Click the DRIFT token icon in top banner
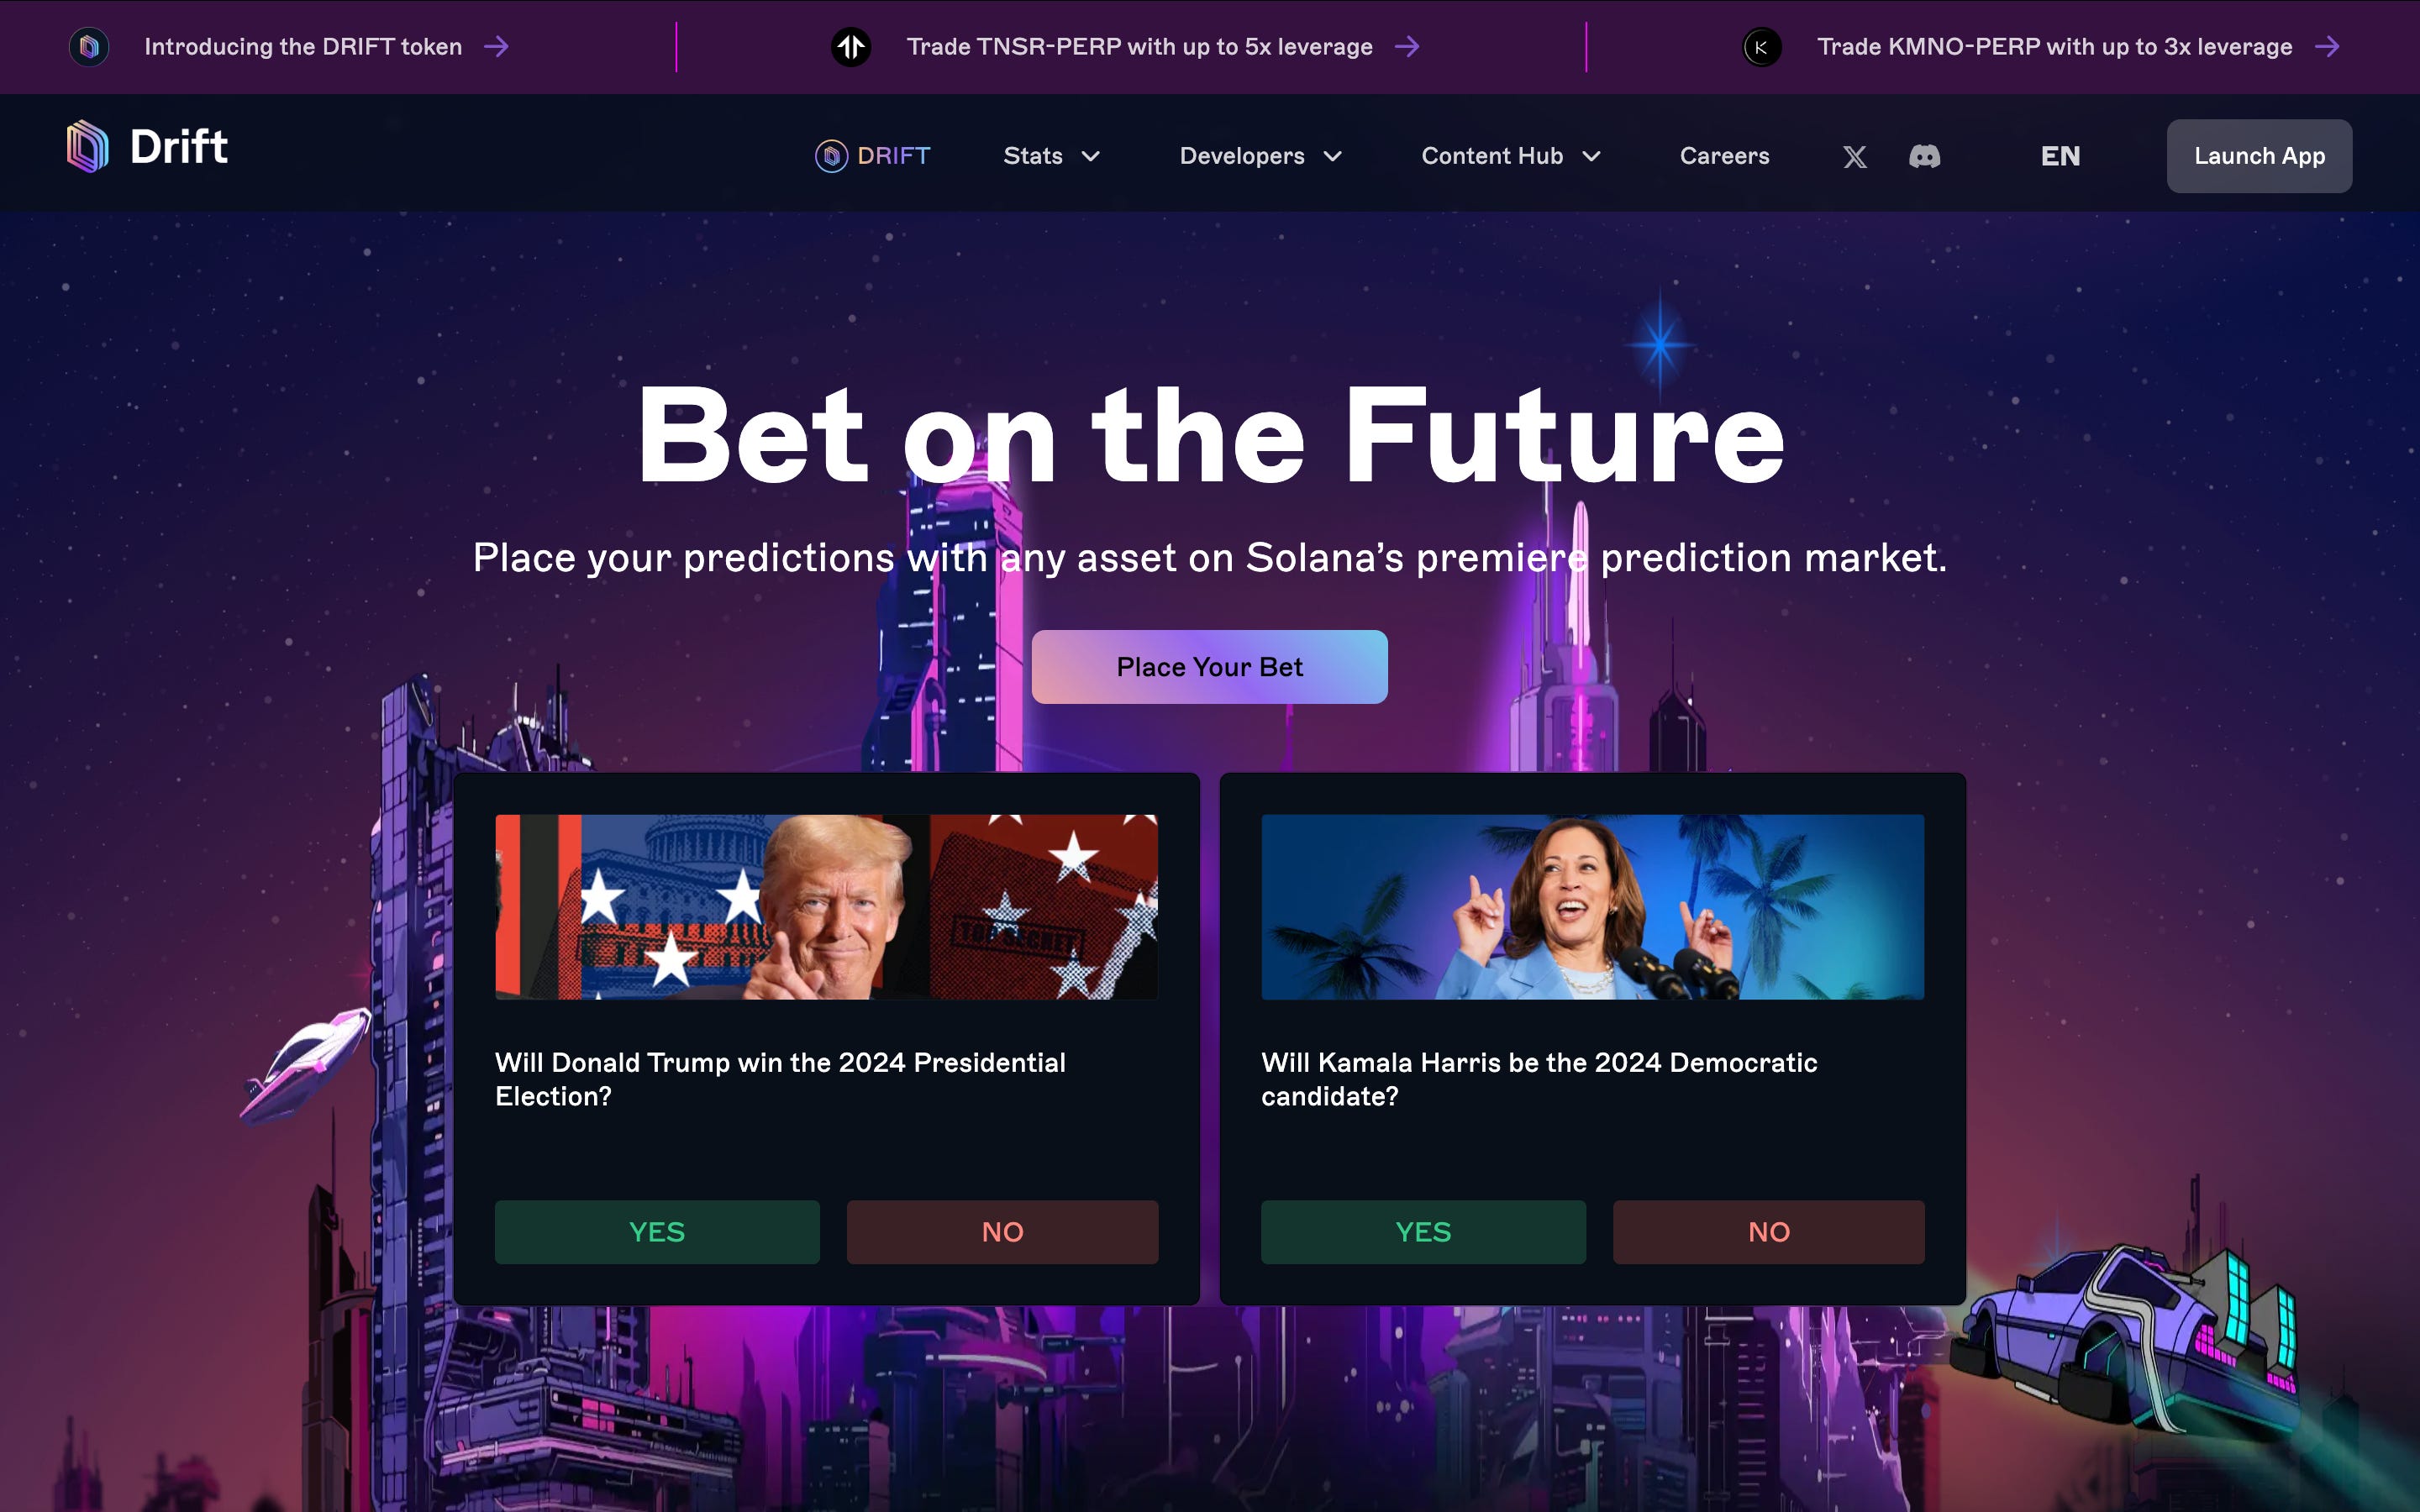 coord(89,46)
